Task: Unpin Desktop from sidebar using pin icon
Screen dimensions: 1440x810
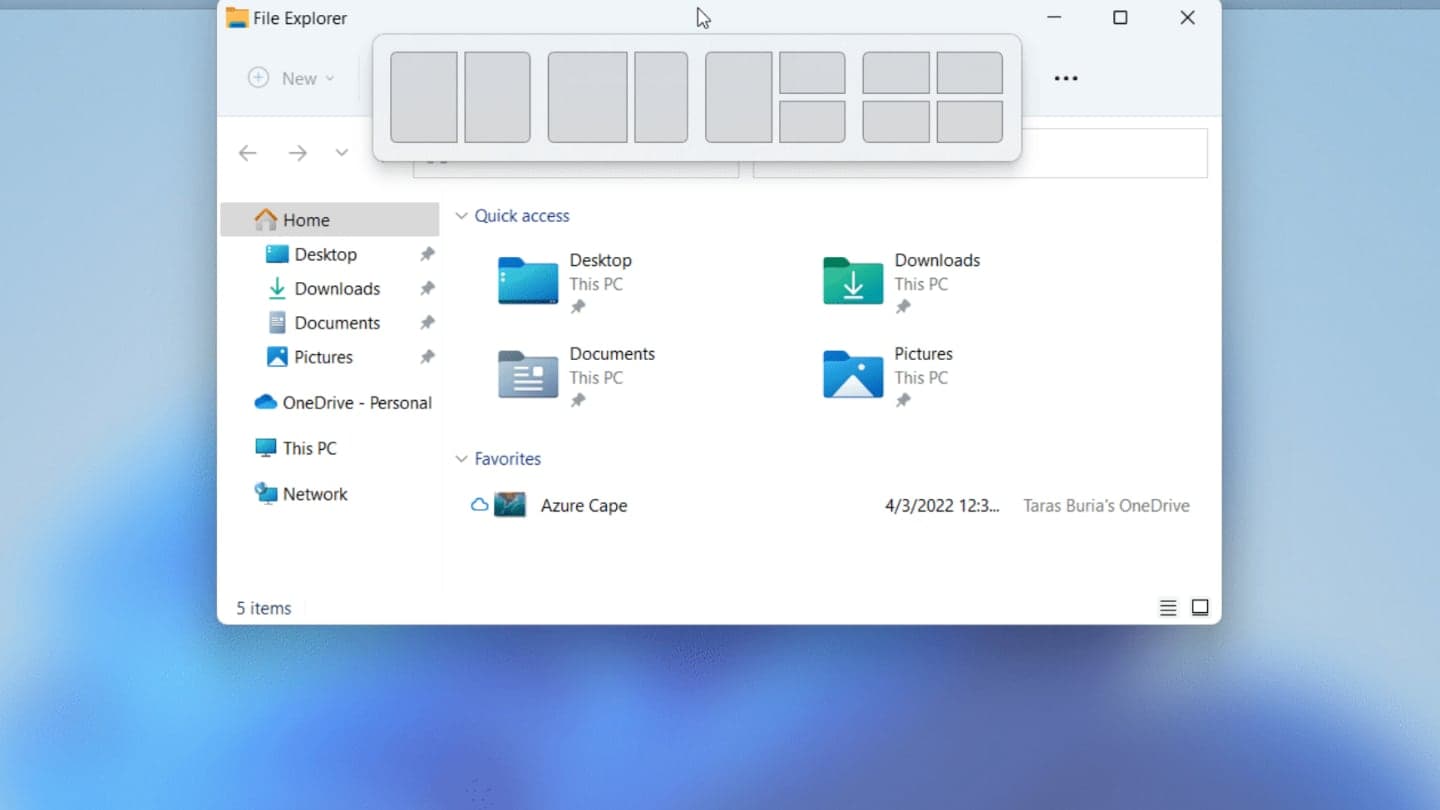Action: pos(427,255)
